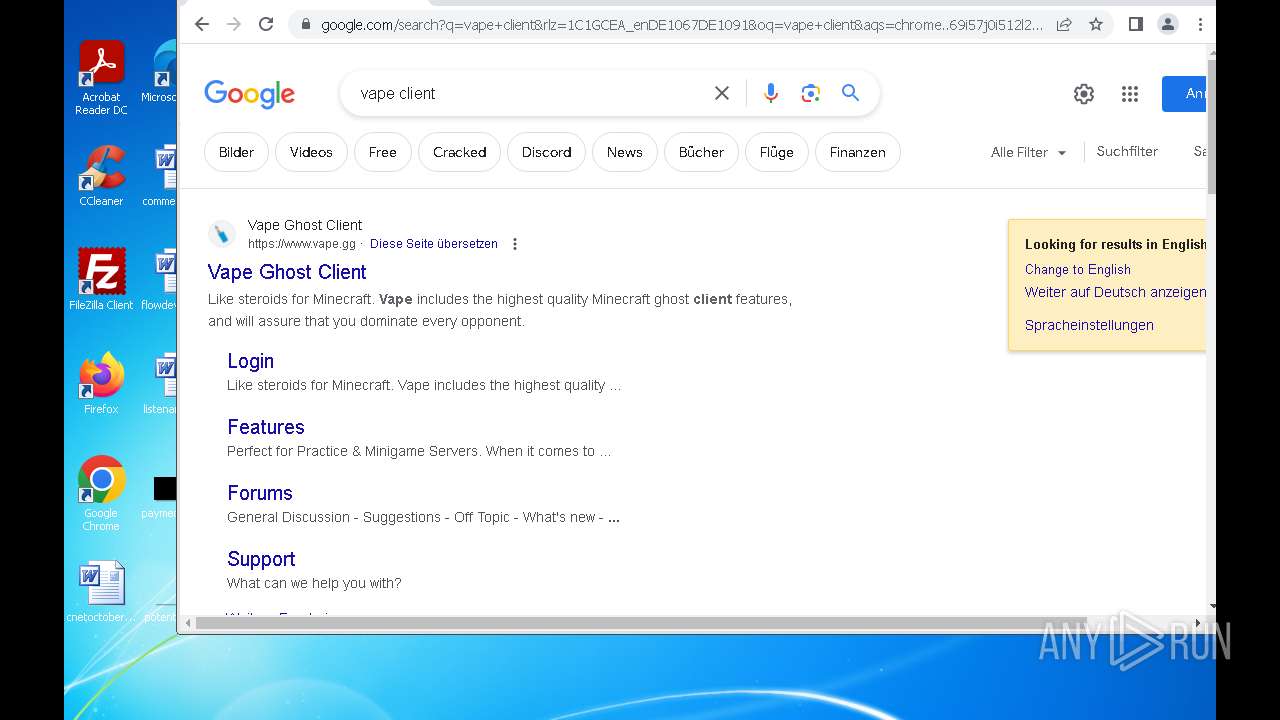Switch to Videos results

311,152
